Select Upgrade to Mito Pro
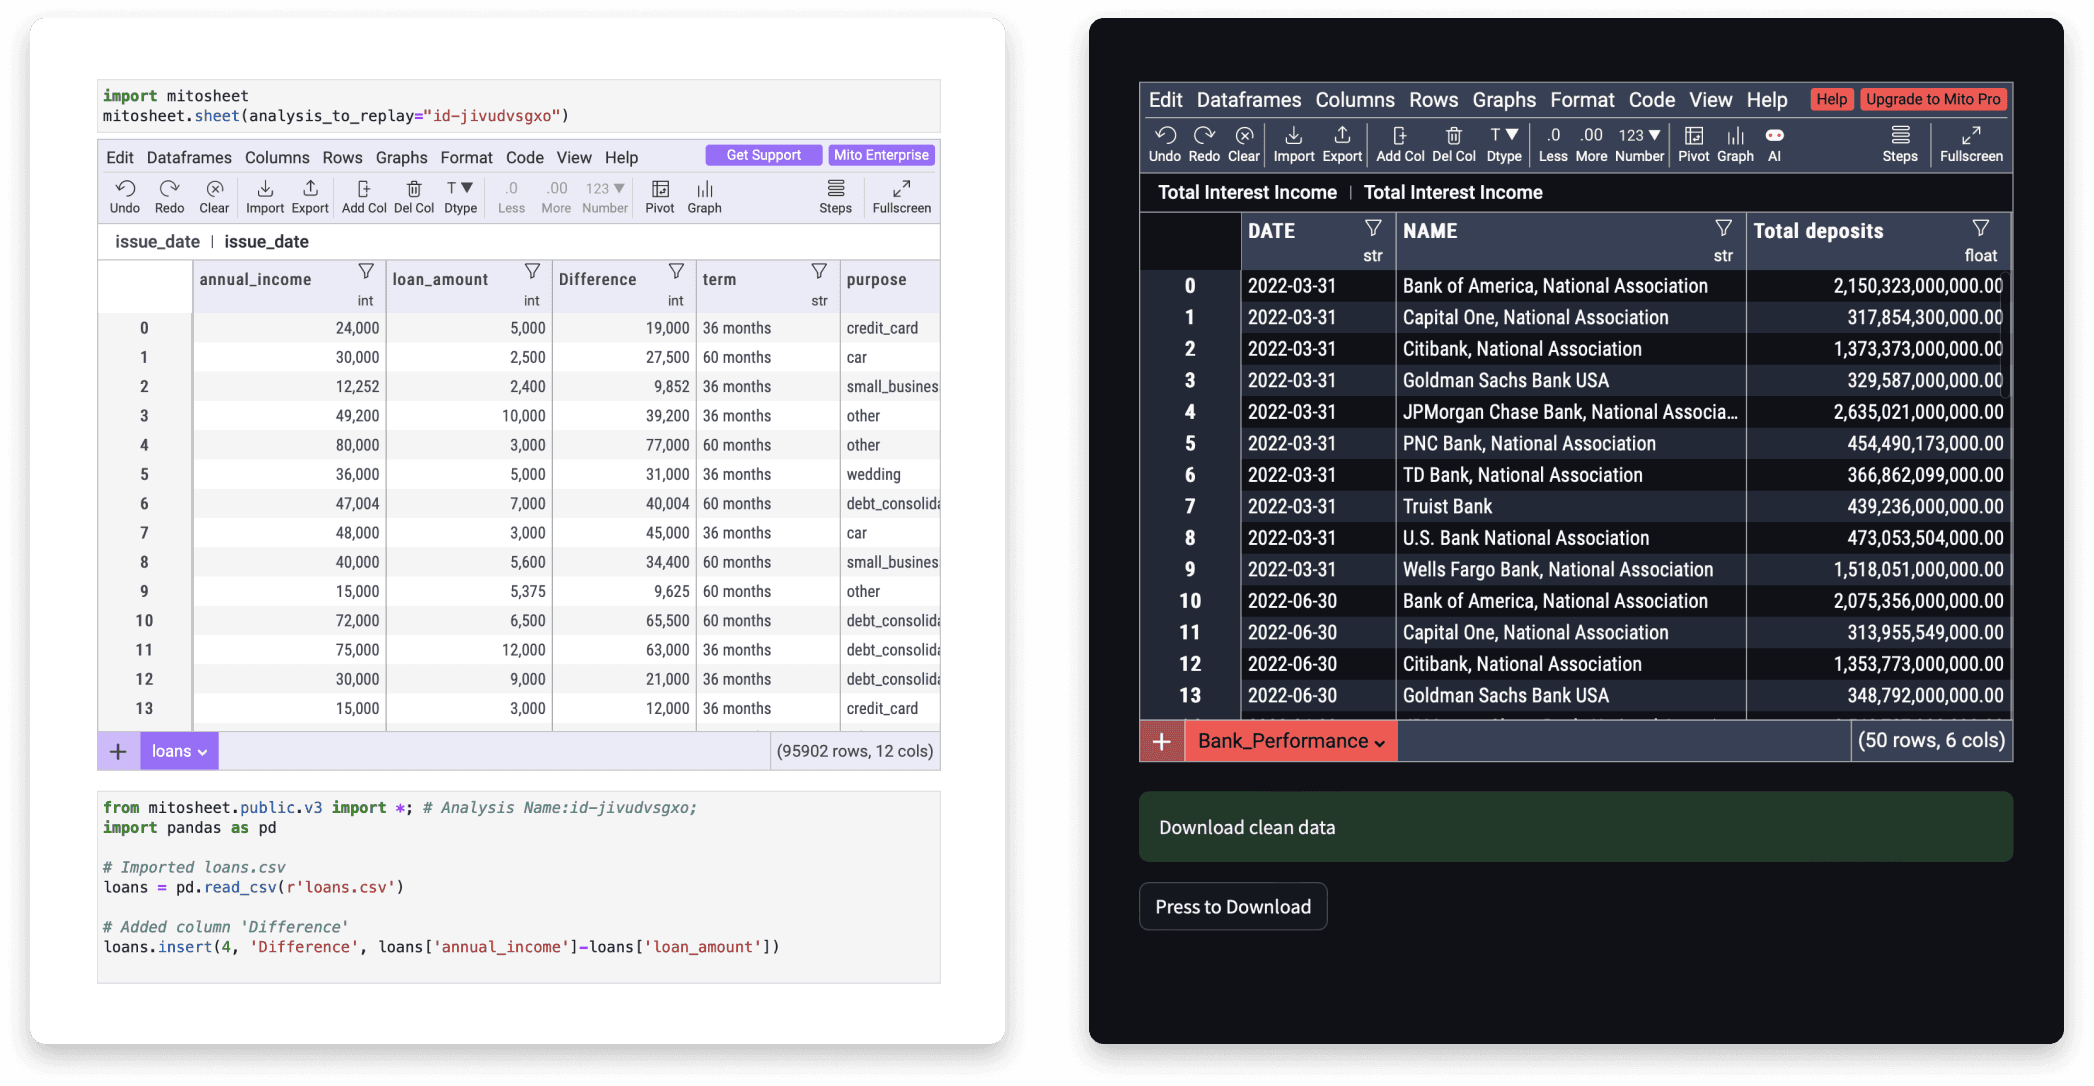Image resolution: width=2094 pixels, height=1086 pixels. pyautogui.click(x=1933, y=99)
